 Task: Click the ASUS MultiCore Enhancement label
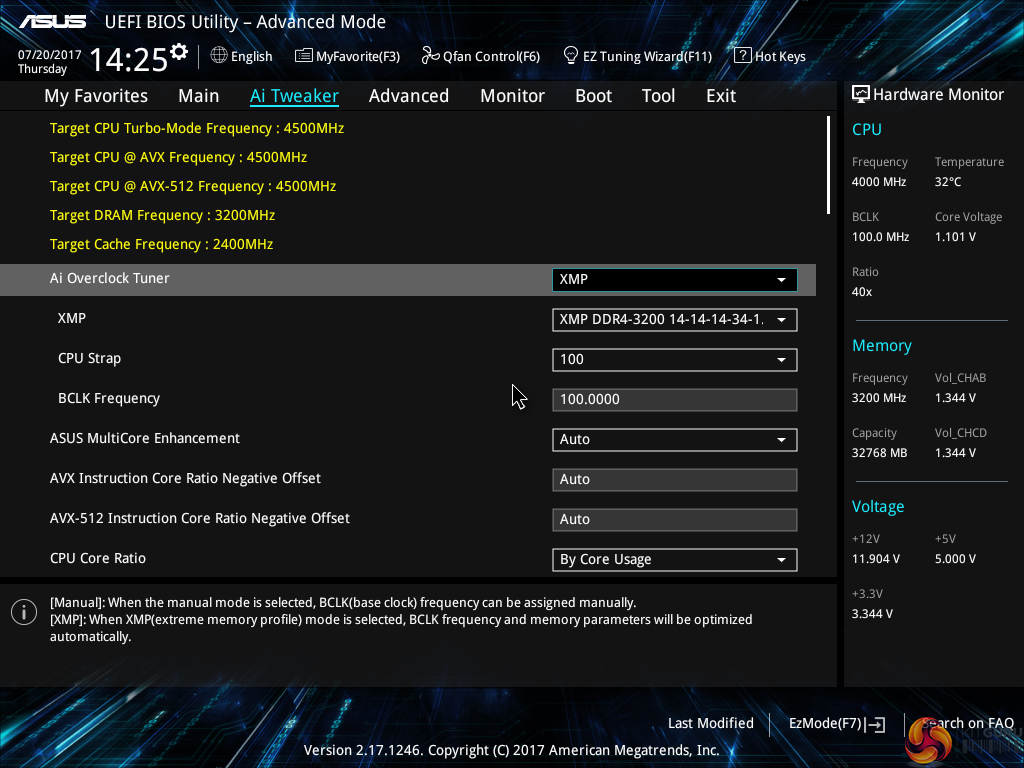145,438
